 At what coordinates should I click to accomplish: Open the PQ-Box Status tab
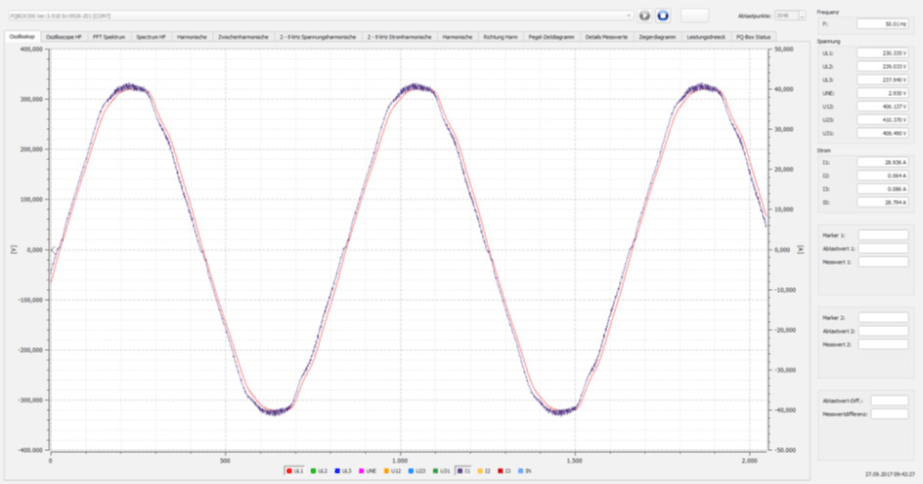[753, 36]
